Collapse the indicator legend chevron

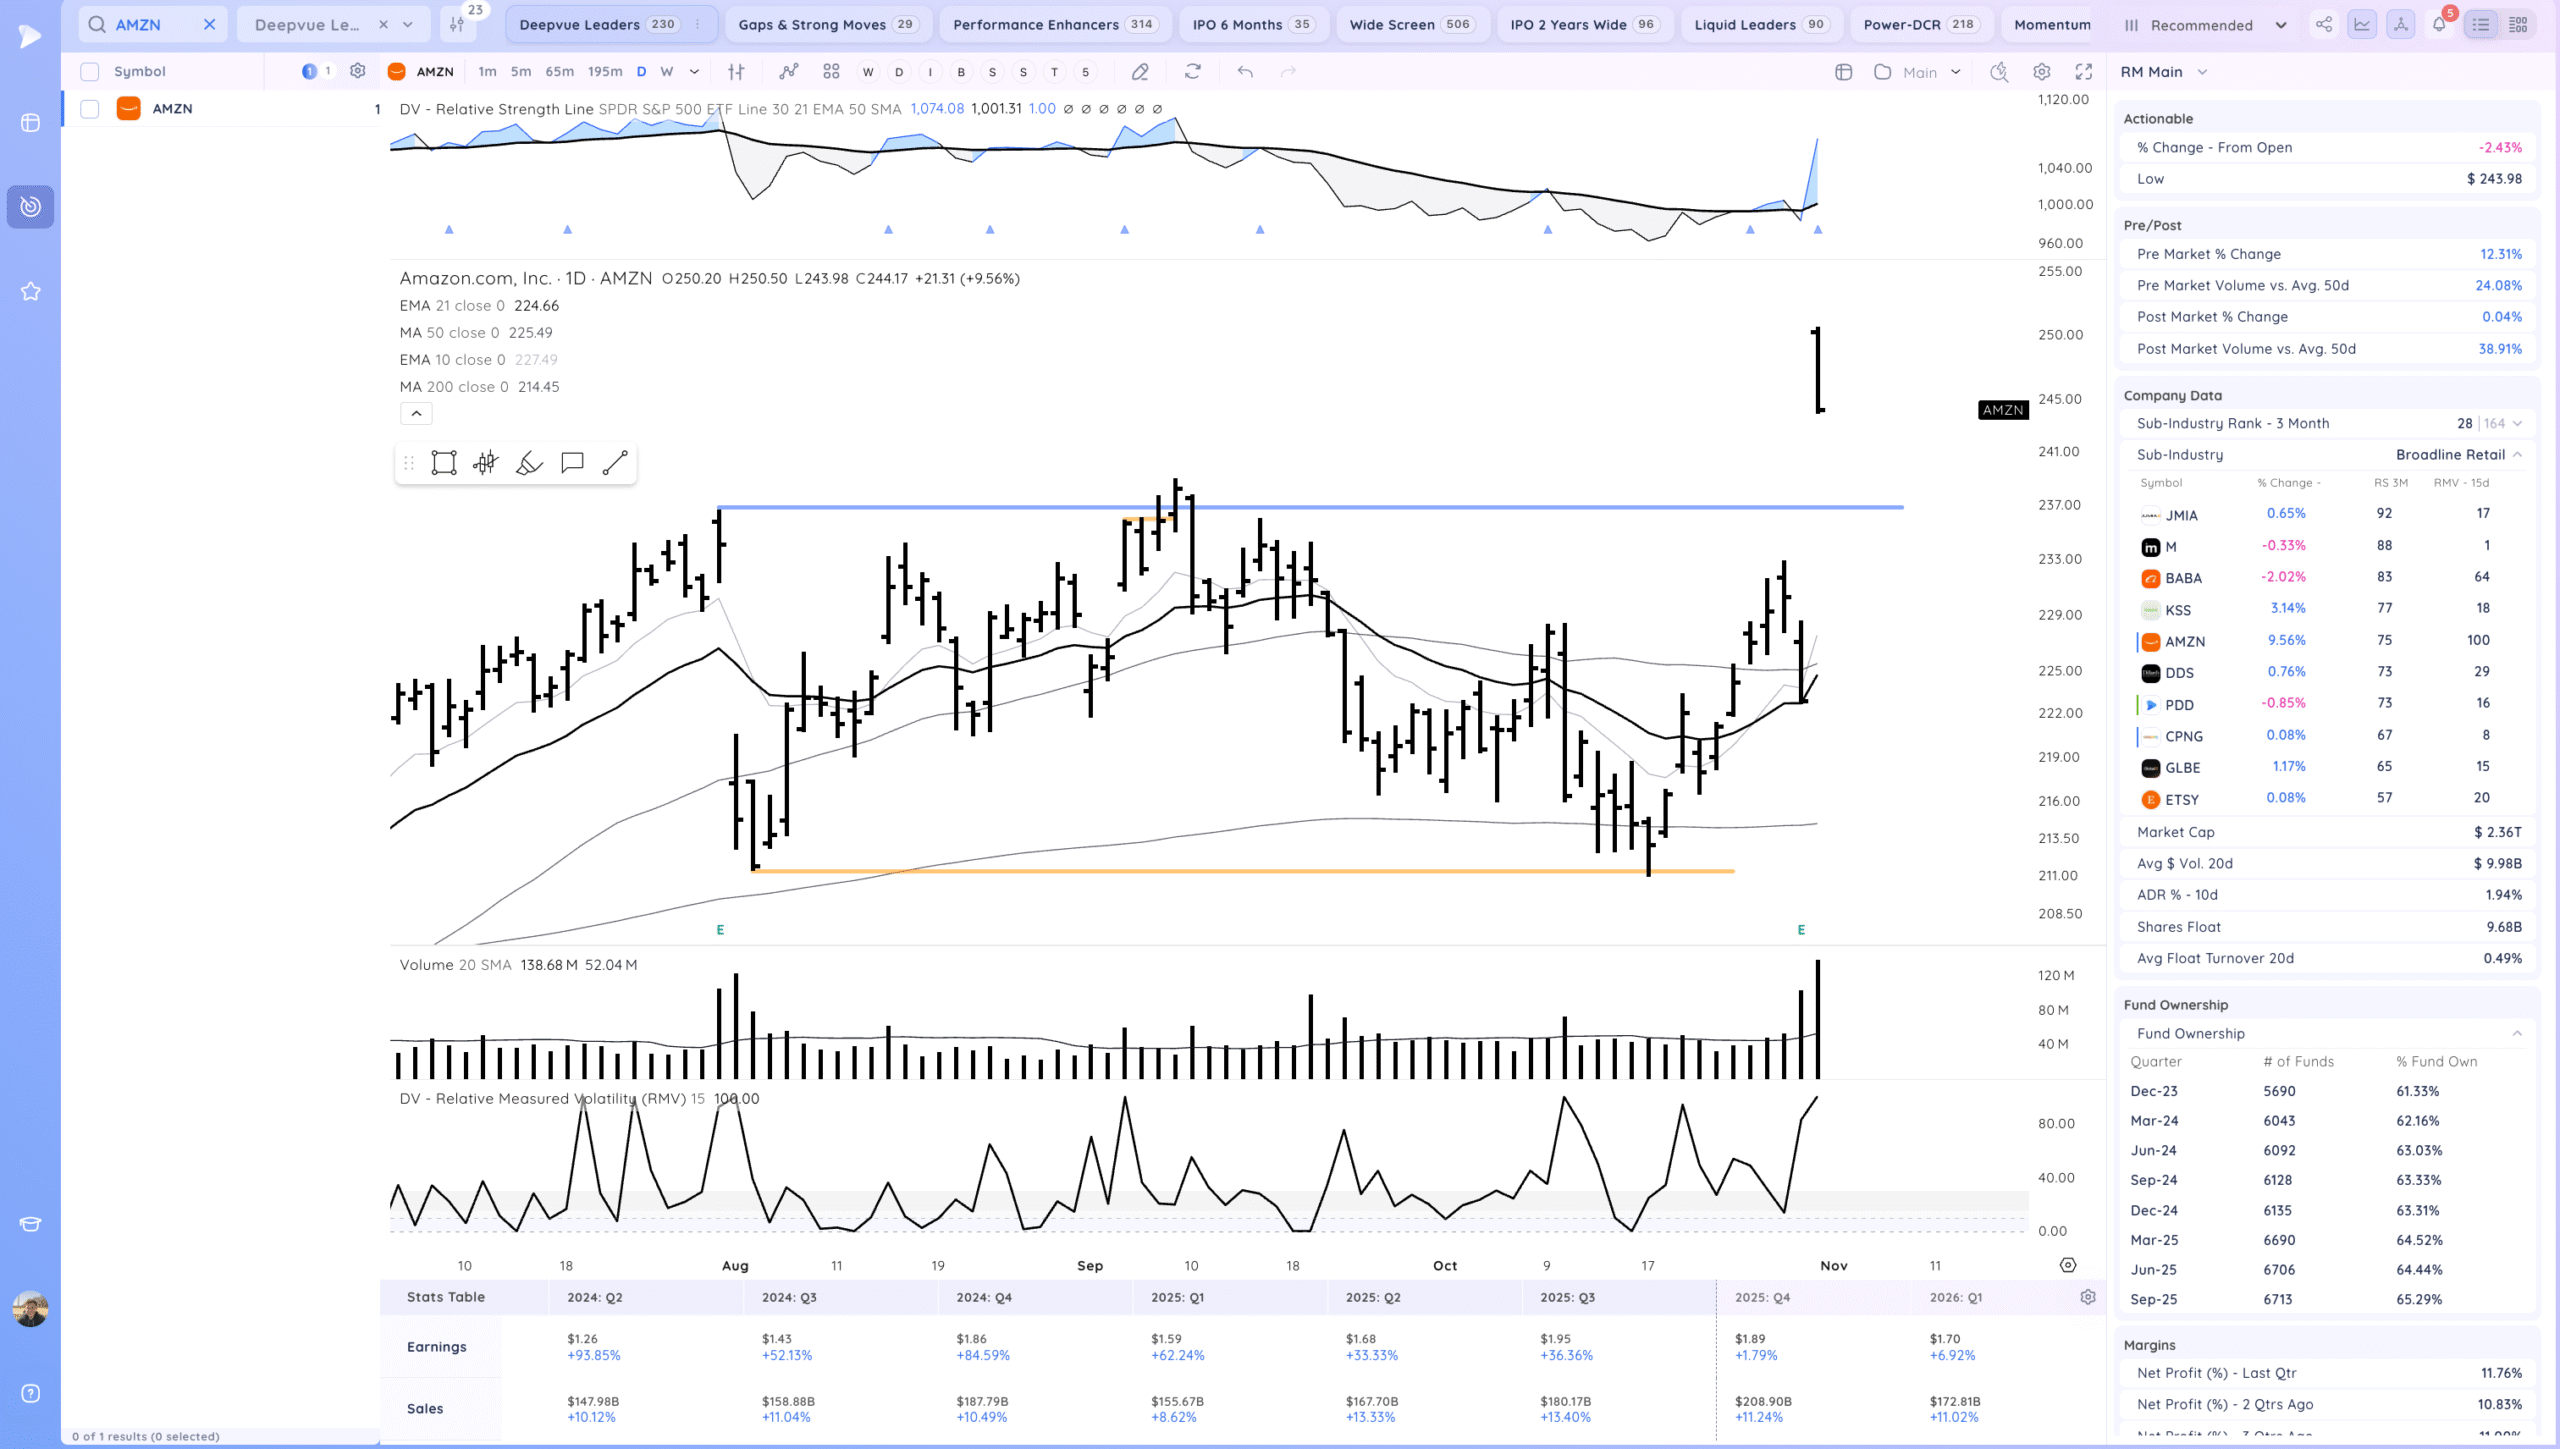416,413
